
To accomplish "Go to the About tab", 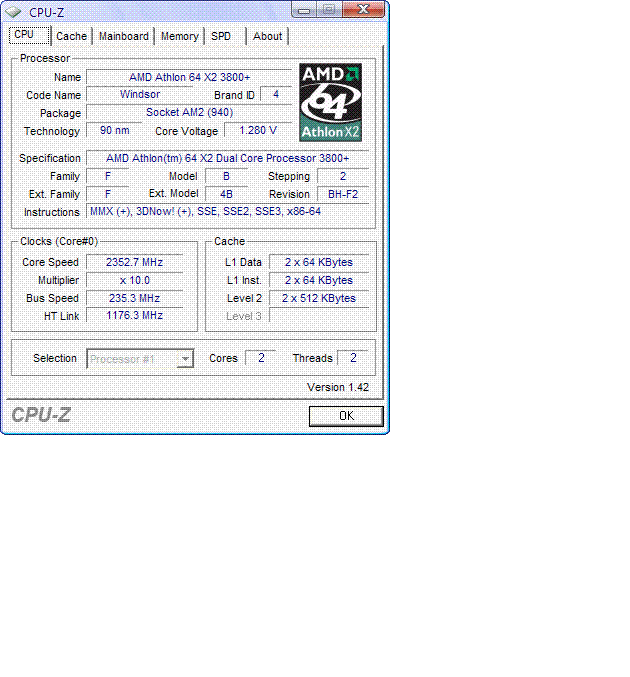I will pos(268,36).
